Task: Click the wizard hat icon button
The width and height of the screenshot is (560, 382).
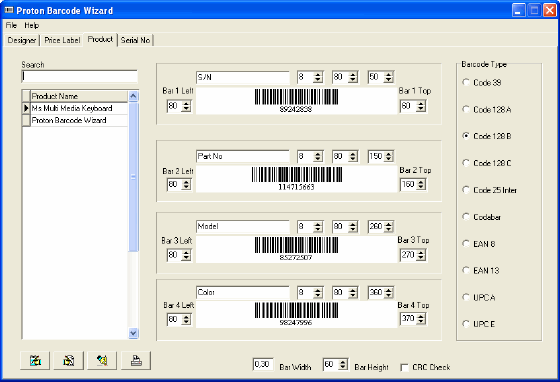Action: point(102,361)
